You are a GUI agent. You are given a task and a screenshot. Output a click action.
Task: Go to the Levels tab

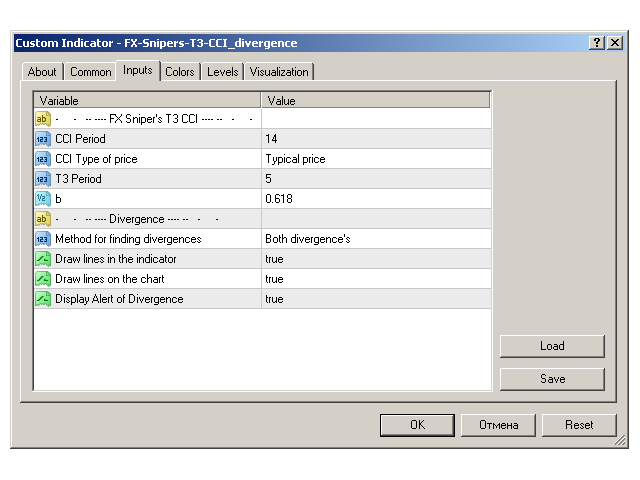[222, 72]
